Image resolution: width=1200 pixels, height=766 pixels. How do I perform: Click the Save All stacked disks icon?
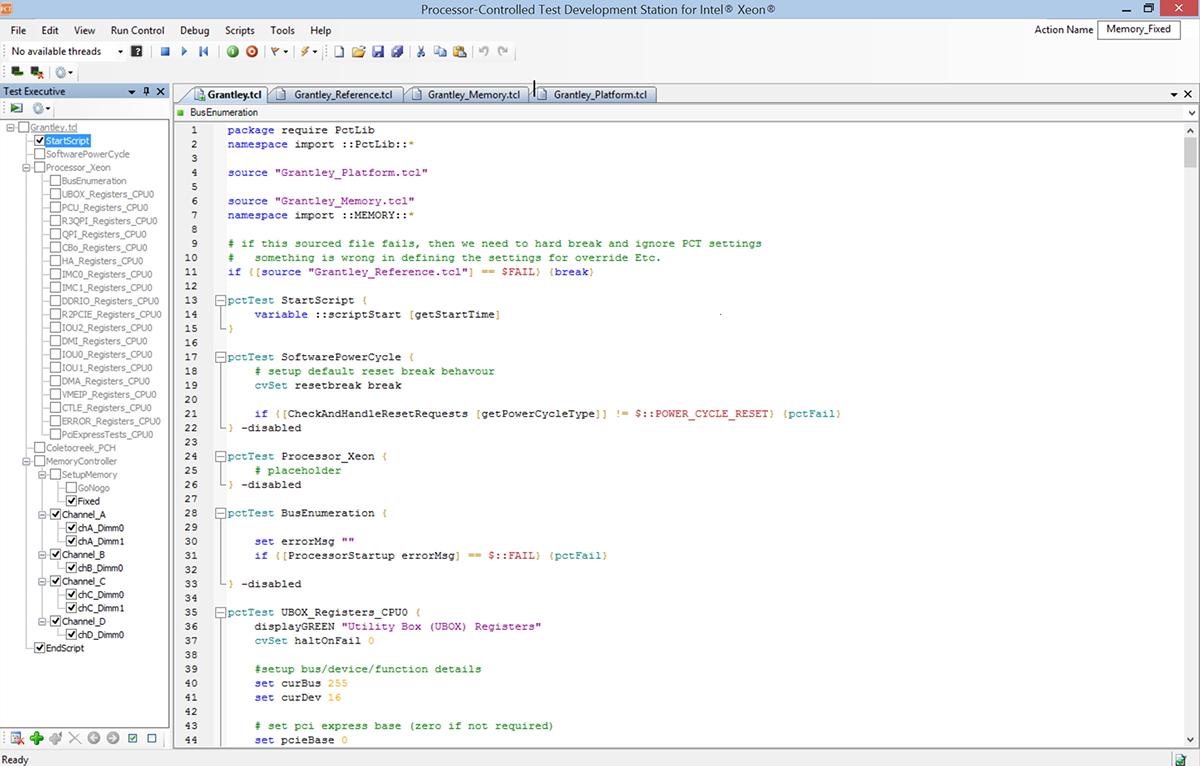[x=397, y=51]
